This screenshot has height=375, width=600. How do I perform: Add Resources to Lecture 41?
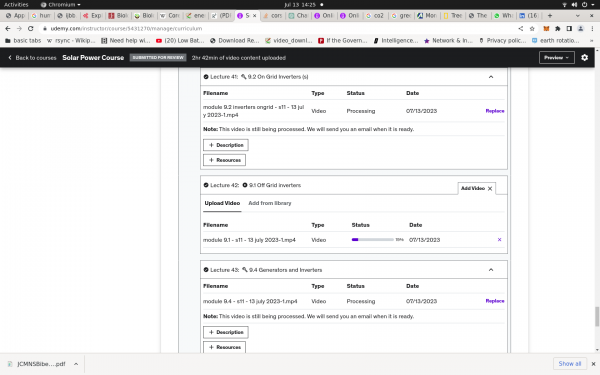point(224,160)
